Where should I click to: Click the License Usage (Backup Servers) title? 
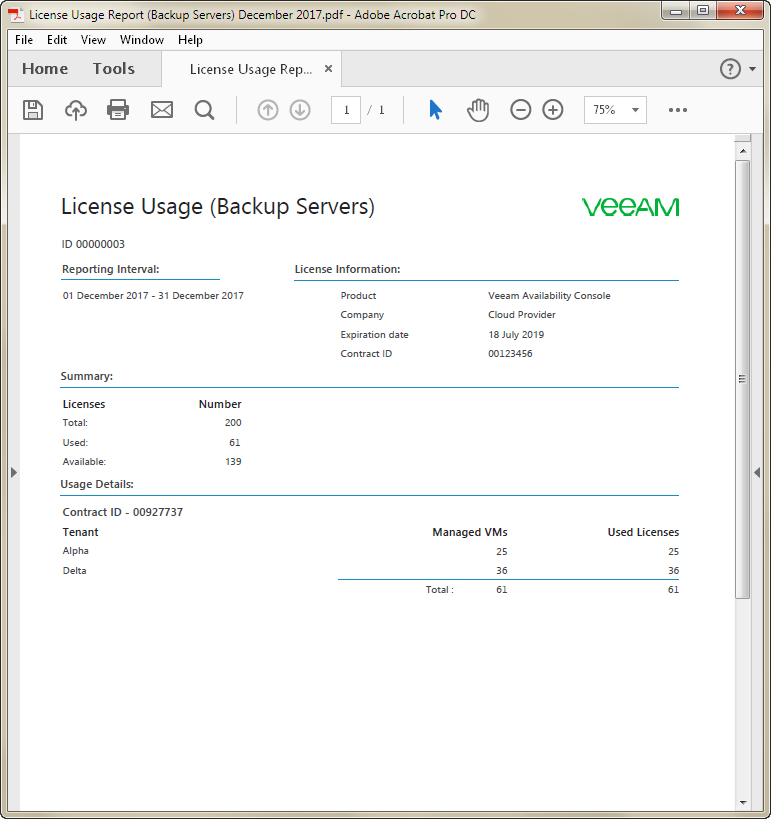coord(218,206)
